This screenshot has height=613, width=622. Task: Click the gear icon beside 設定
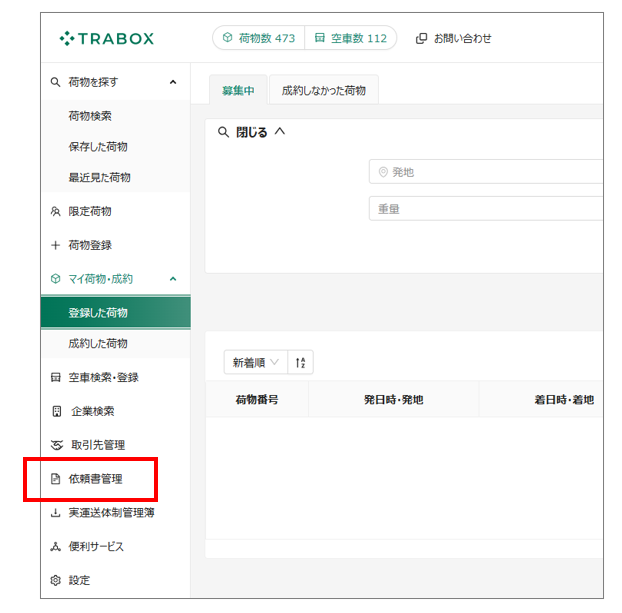coord(56,580)
